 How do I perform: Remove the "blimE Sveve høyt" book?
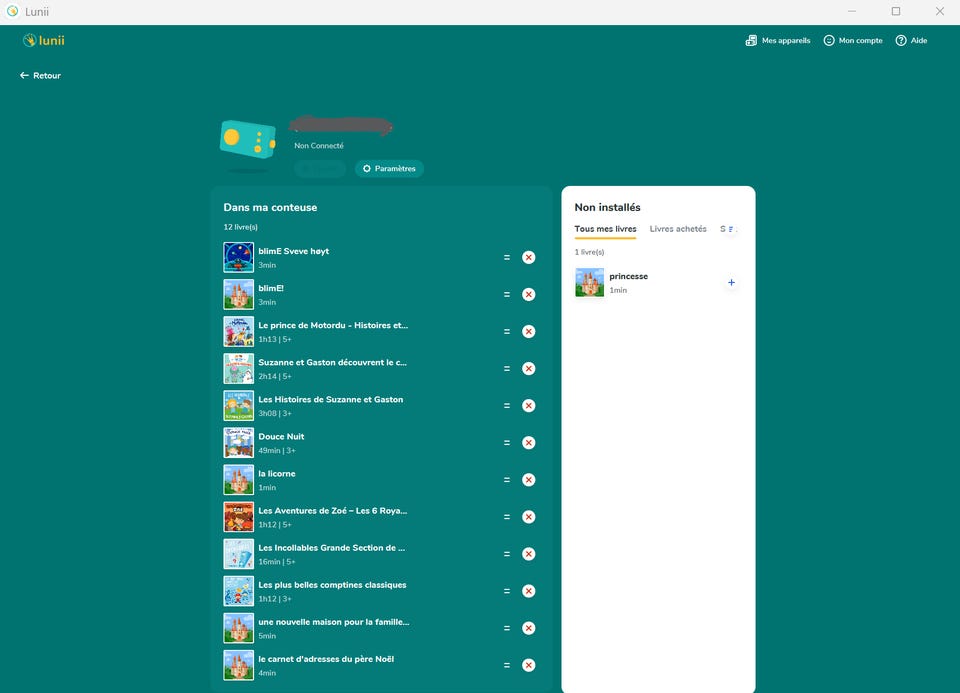pos(528,258)
